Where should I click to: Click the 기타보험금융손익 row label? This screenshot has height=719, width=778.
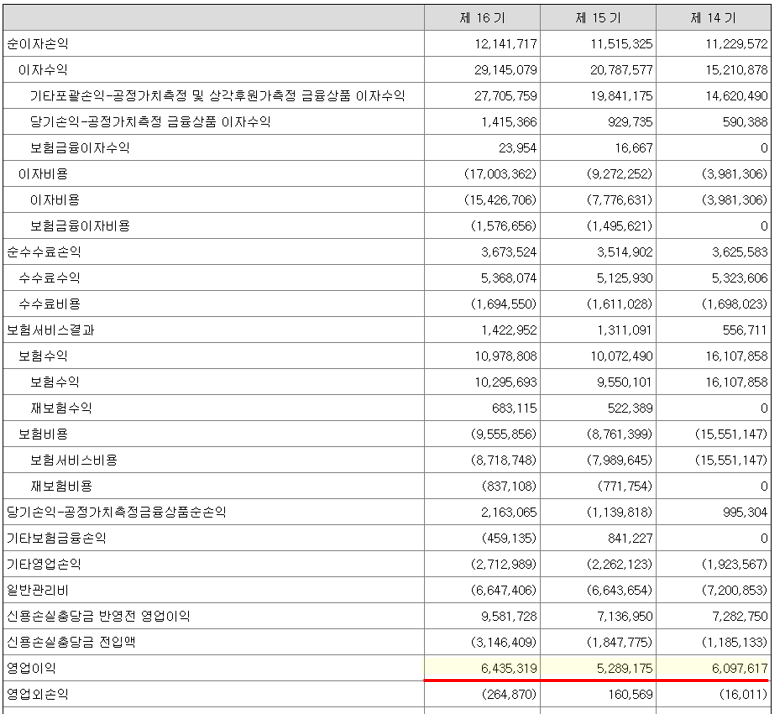click(56, 538)
